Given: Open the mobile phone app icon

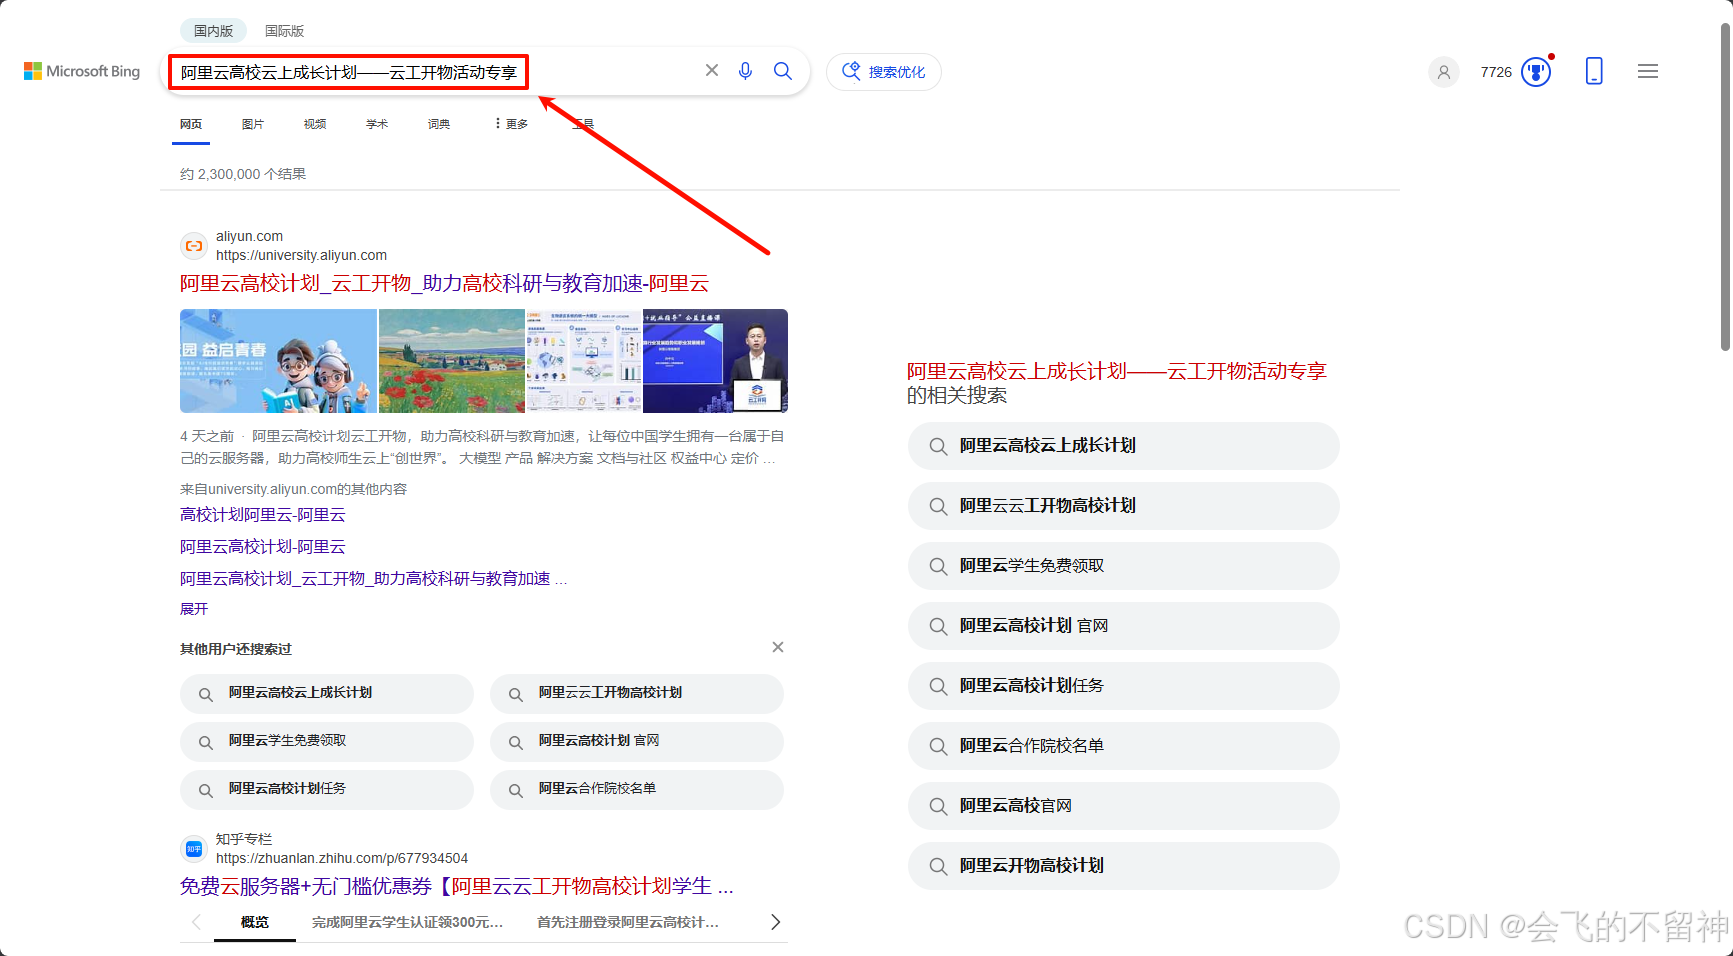Looking at the screenshot, I should pyautogui.click(x=1594, y=71).
